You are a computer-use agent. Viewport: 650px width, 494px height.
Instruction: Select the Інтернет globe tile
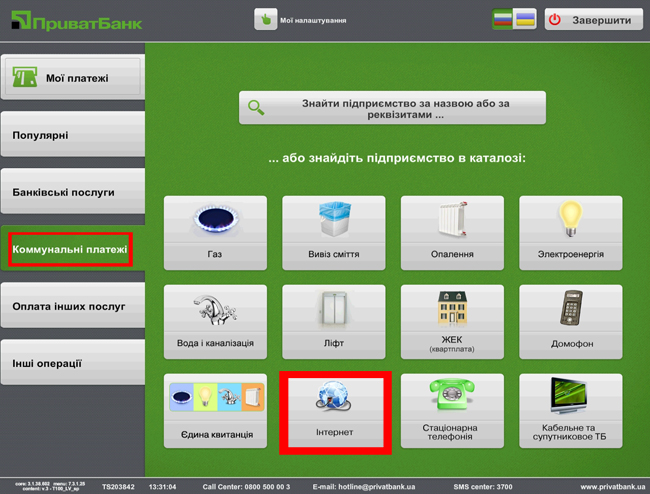pos(334,411)
